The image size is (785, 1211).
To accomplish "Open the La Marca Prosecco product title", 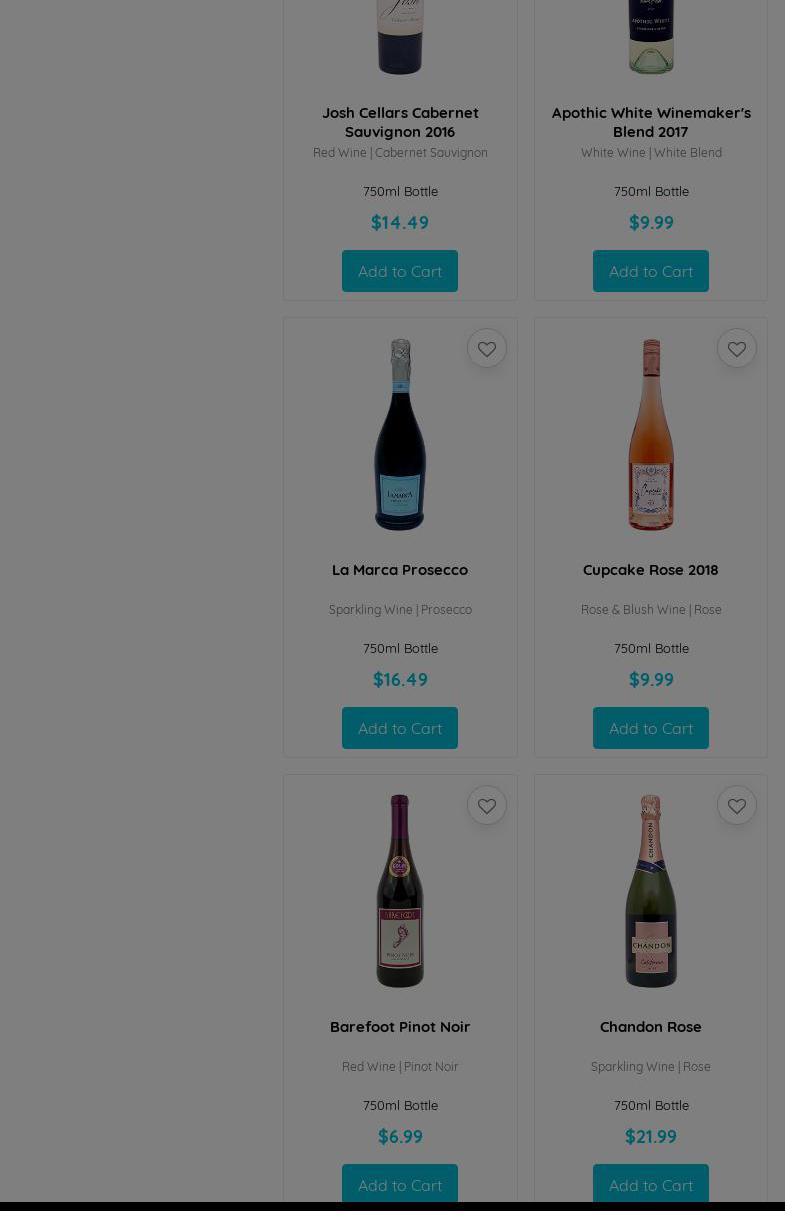I will click(400, 570).
